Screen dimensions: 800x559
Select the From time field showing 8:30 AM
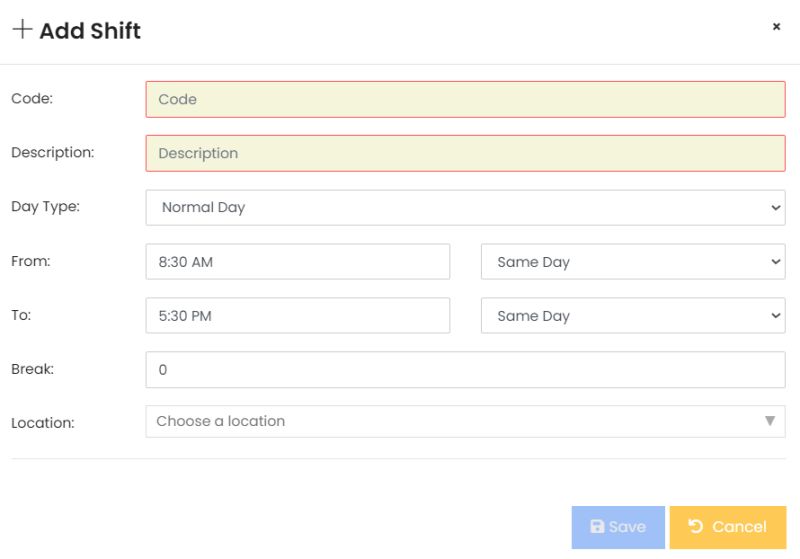297,262
